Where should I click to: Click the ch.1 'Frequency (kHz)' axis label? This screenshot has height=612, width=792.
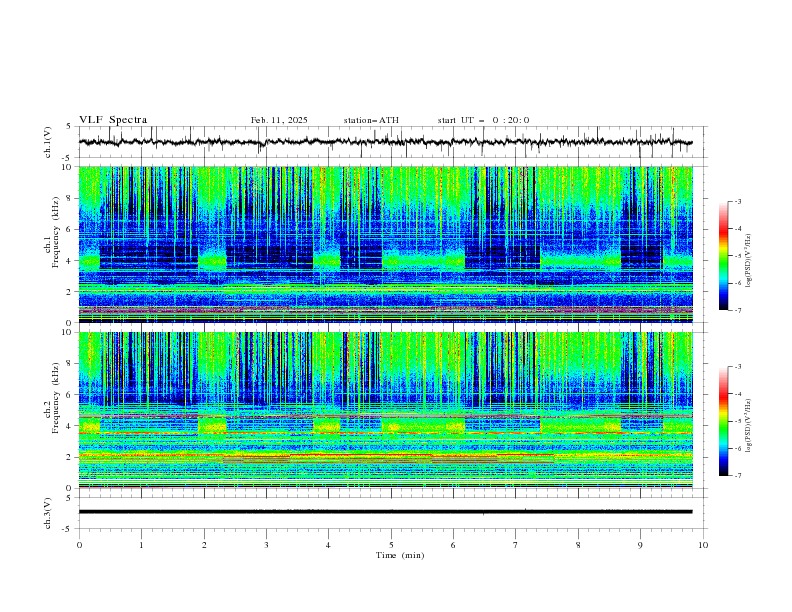click(56, 230)
